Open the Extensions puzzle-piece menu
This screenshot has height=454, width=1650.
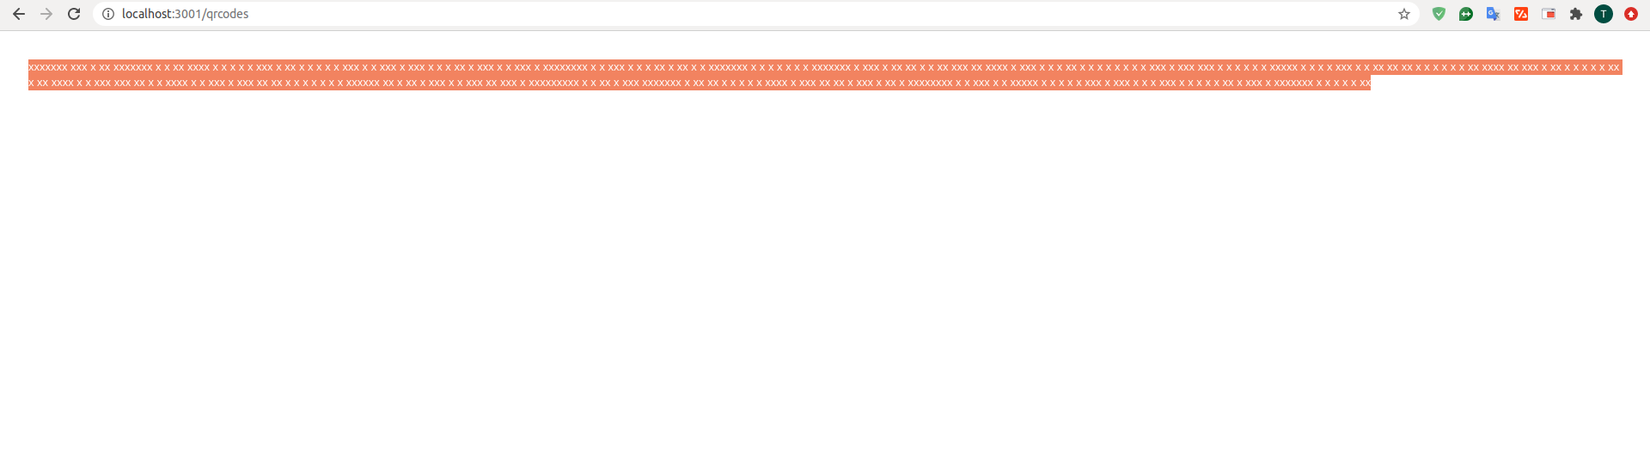pos(1576,14)
